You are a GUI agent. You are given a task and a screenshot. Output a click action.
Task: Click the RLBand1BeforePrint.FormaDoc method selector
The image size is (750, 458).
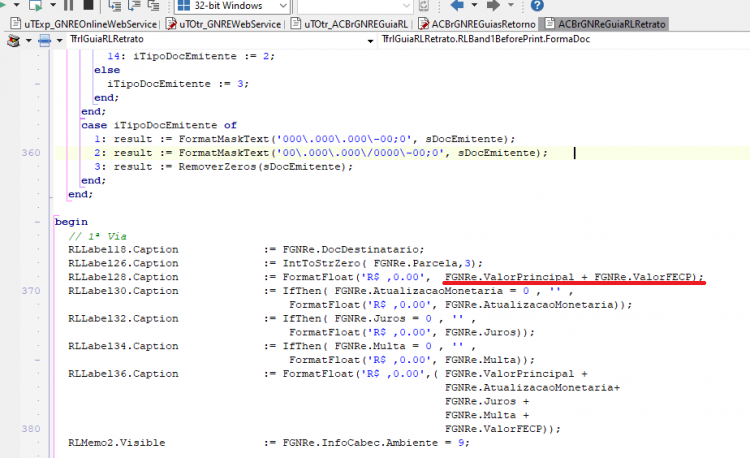[x=563, y=39]
